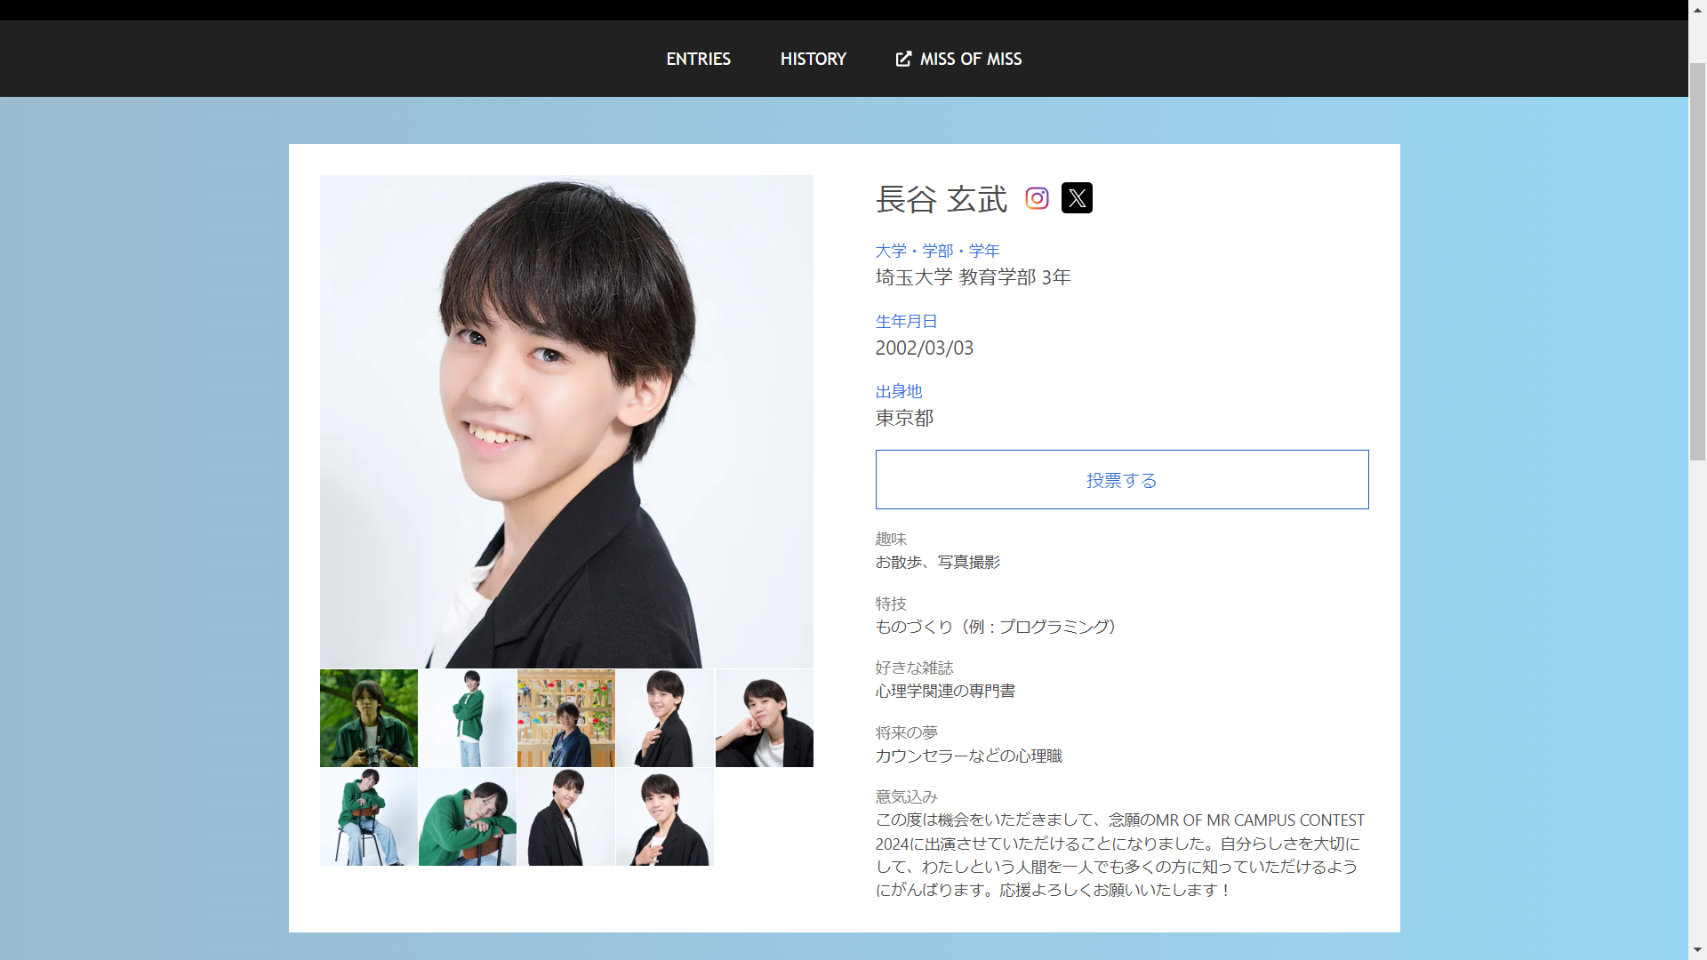Click the large main portrait photo

point(566,421)
